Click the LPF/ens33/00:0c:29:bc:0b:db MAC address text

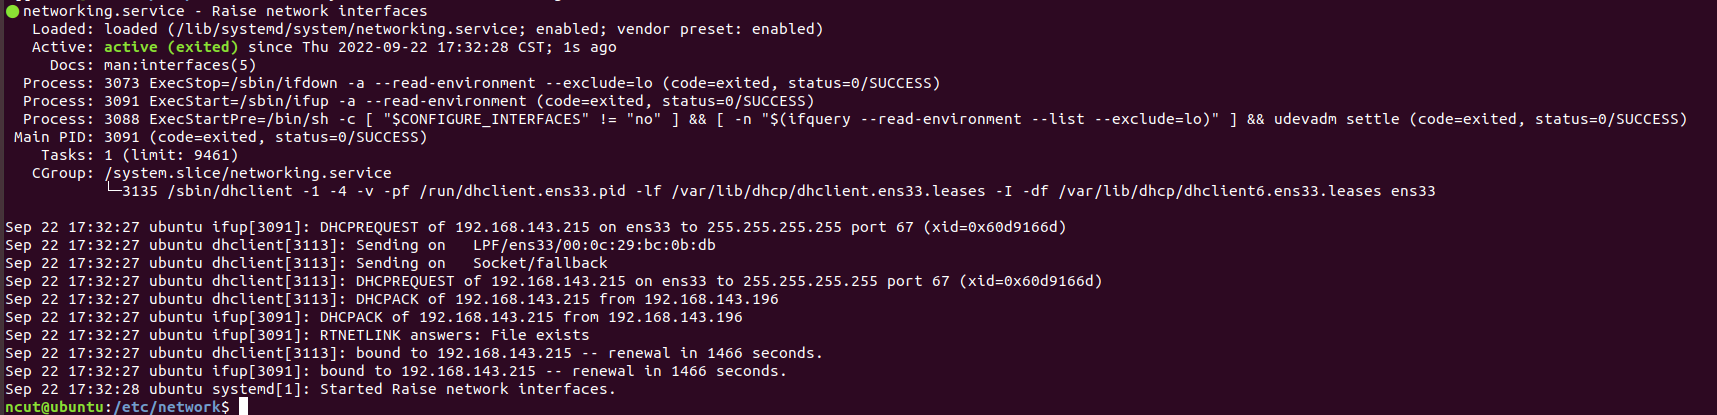point(594,245)
